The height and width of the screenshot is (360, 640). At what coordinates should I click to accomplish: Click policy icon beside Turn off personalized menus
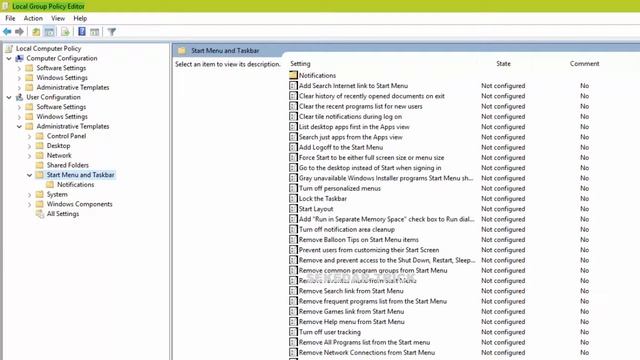click(293, 188)
